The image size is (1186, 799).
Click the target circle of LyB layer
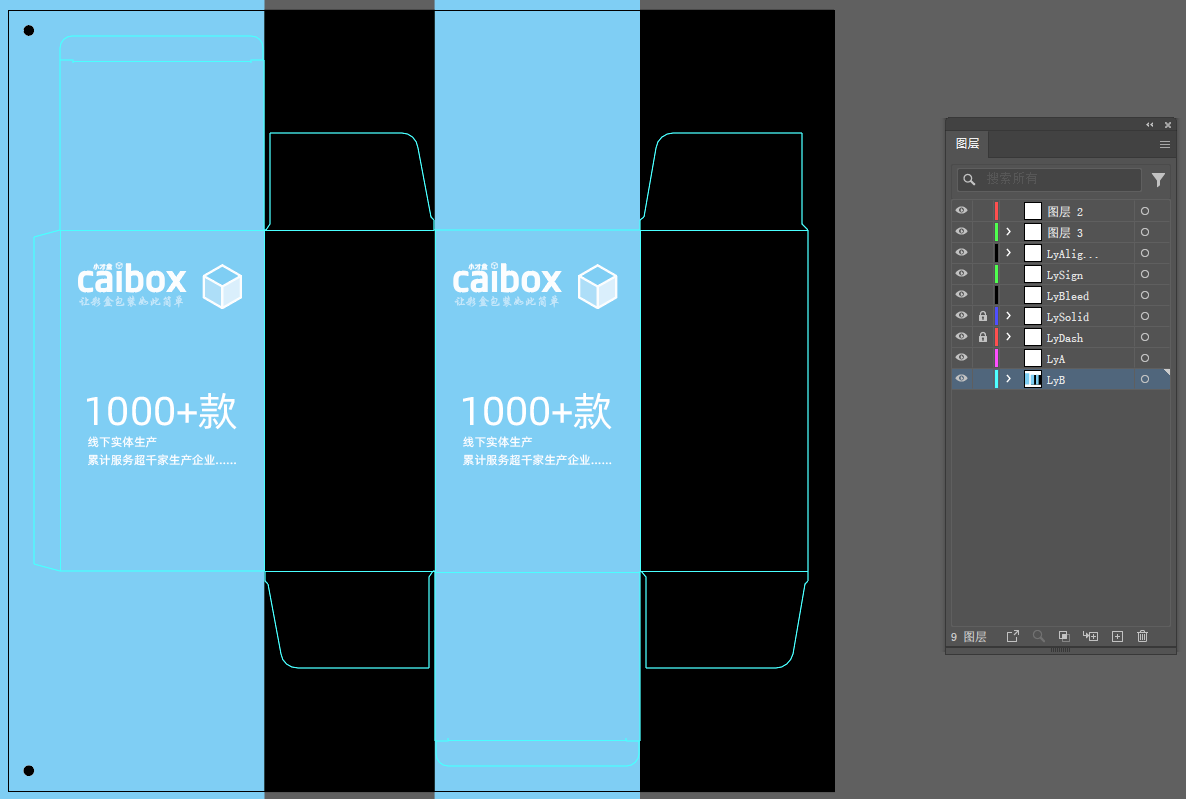click(1144, 379)
